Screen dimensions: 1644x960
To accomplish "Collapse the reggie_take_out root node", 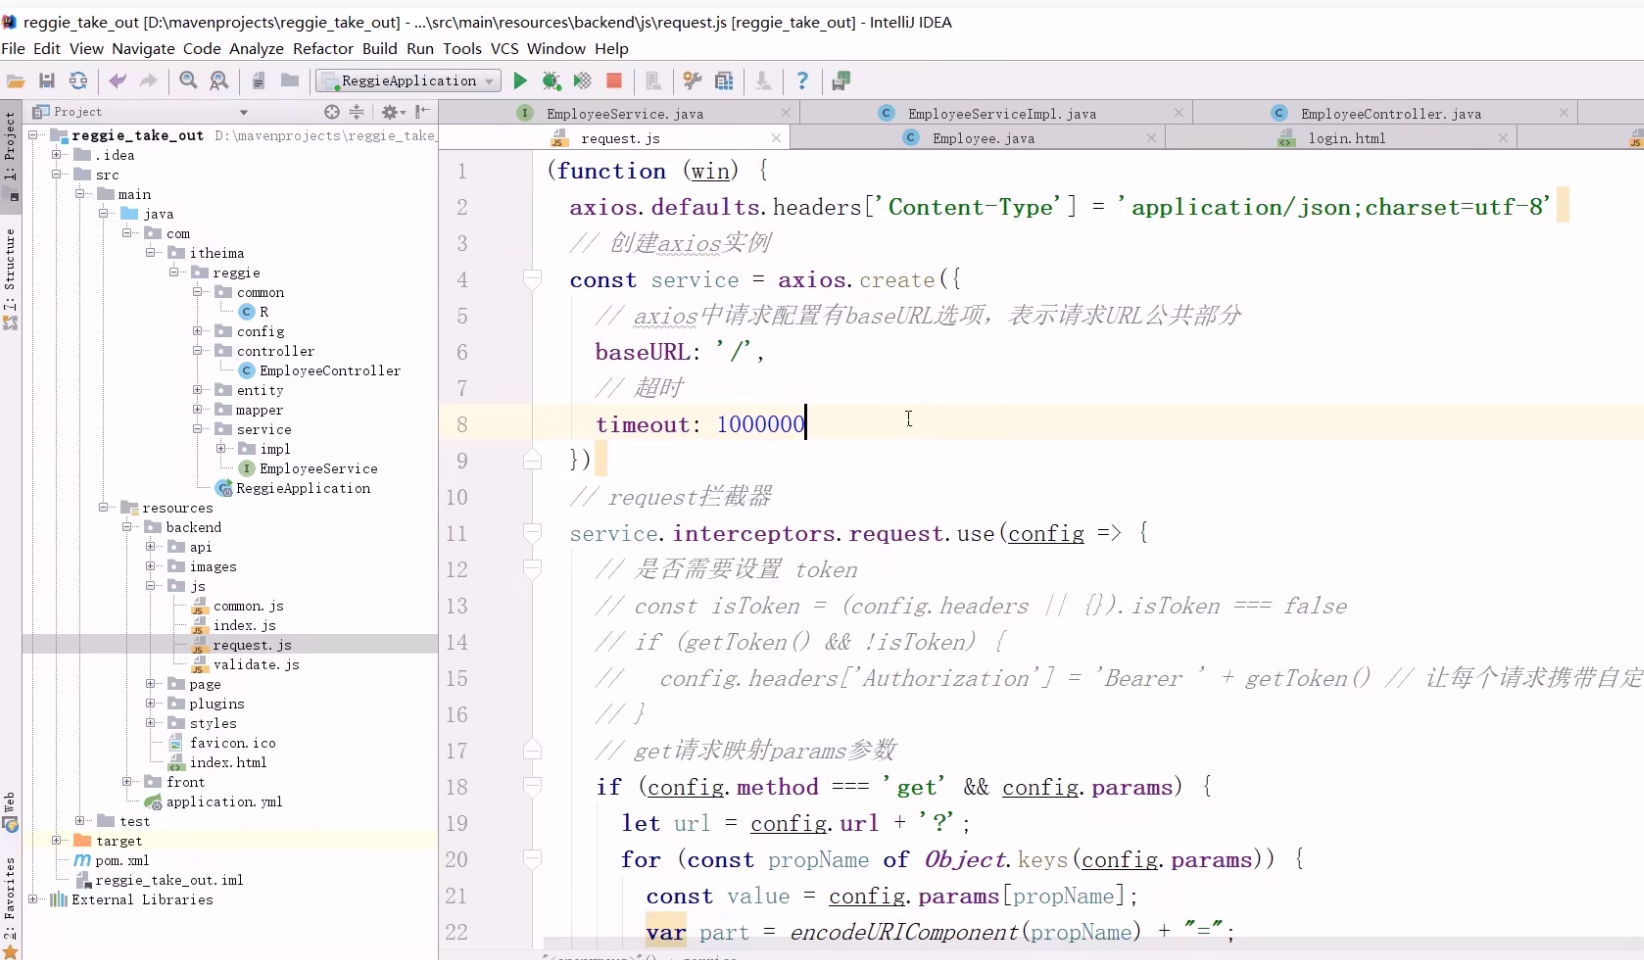I will pos(34,135).
